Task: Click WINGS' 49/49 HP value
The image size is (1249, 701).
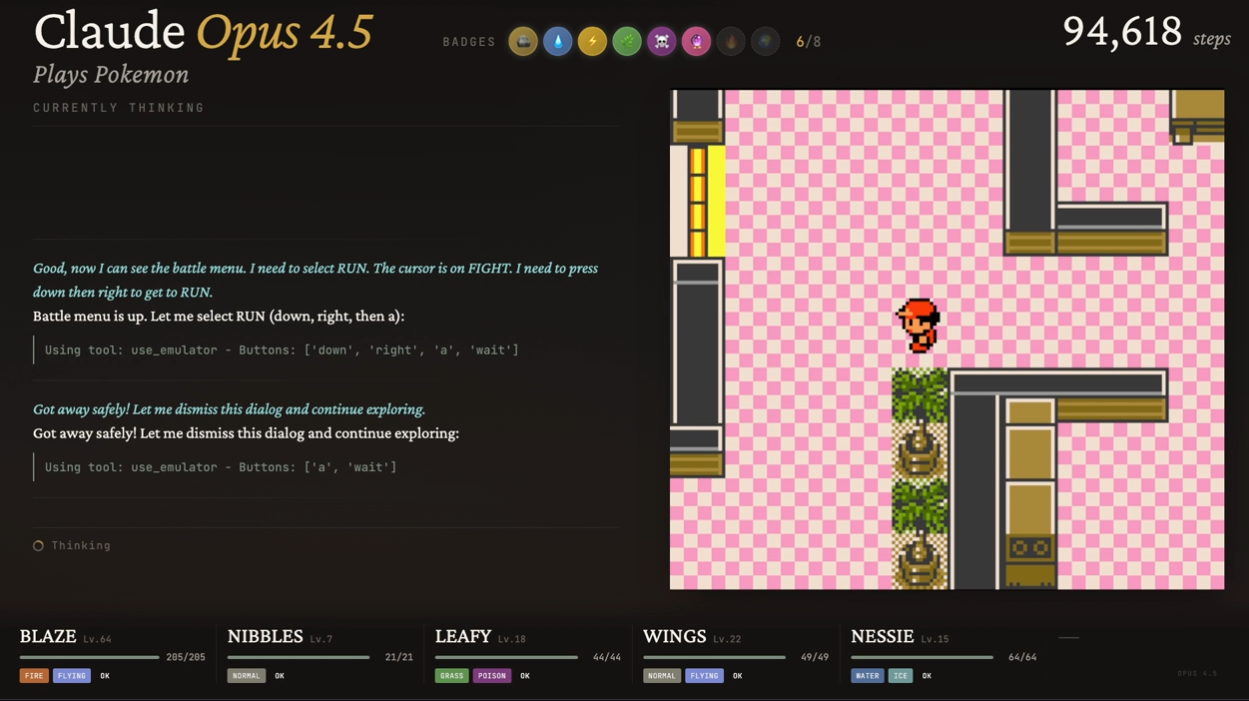Action: pos(815,657)
